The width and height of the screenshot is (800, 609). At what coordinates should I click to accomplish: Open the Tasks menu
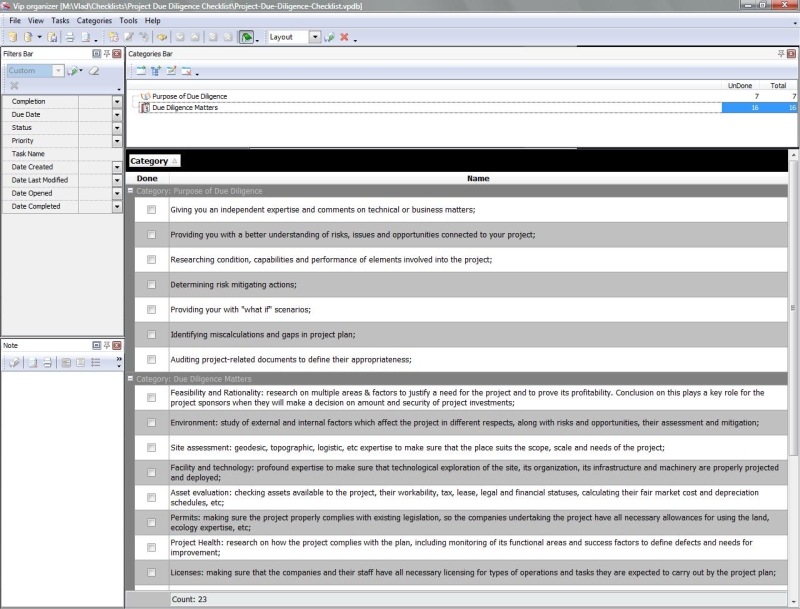[x=61, y=20]
